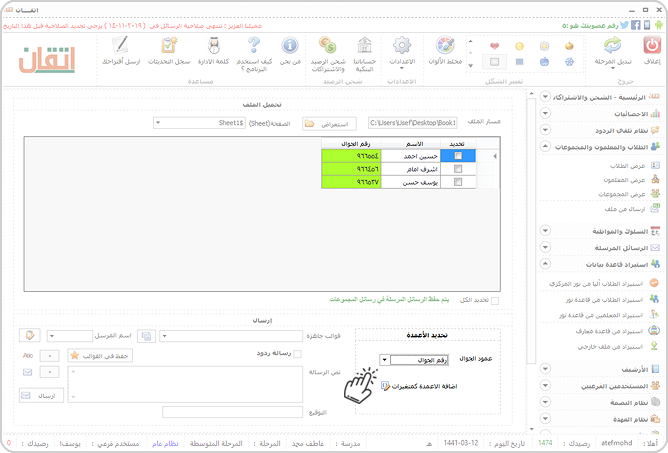The width and height of the screenshot is (668, 453).
Task: Open the About Us (من نحن) info icon
Action: coord(290,45)
